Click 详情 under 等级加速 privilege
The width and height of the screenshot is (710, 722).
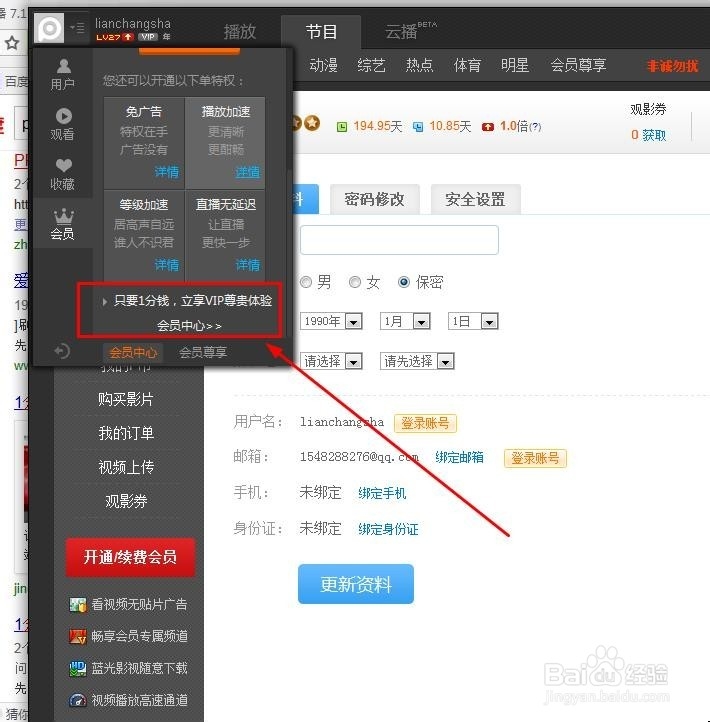coord(167,265)
